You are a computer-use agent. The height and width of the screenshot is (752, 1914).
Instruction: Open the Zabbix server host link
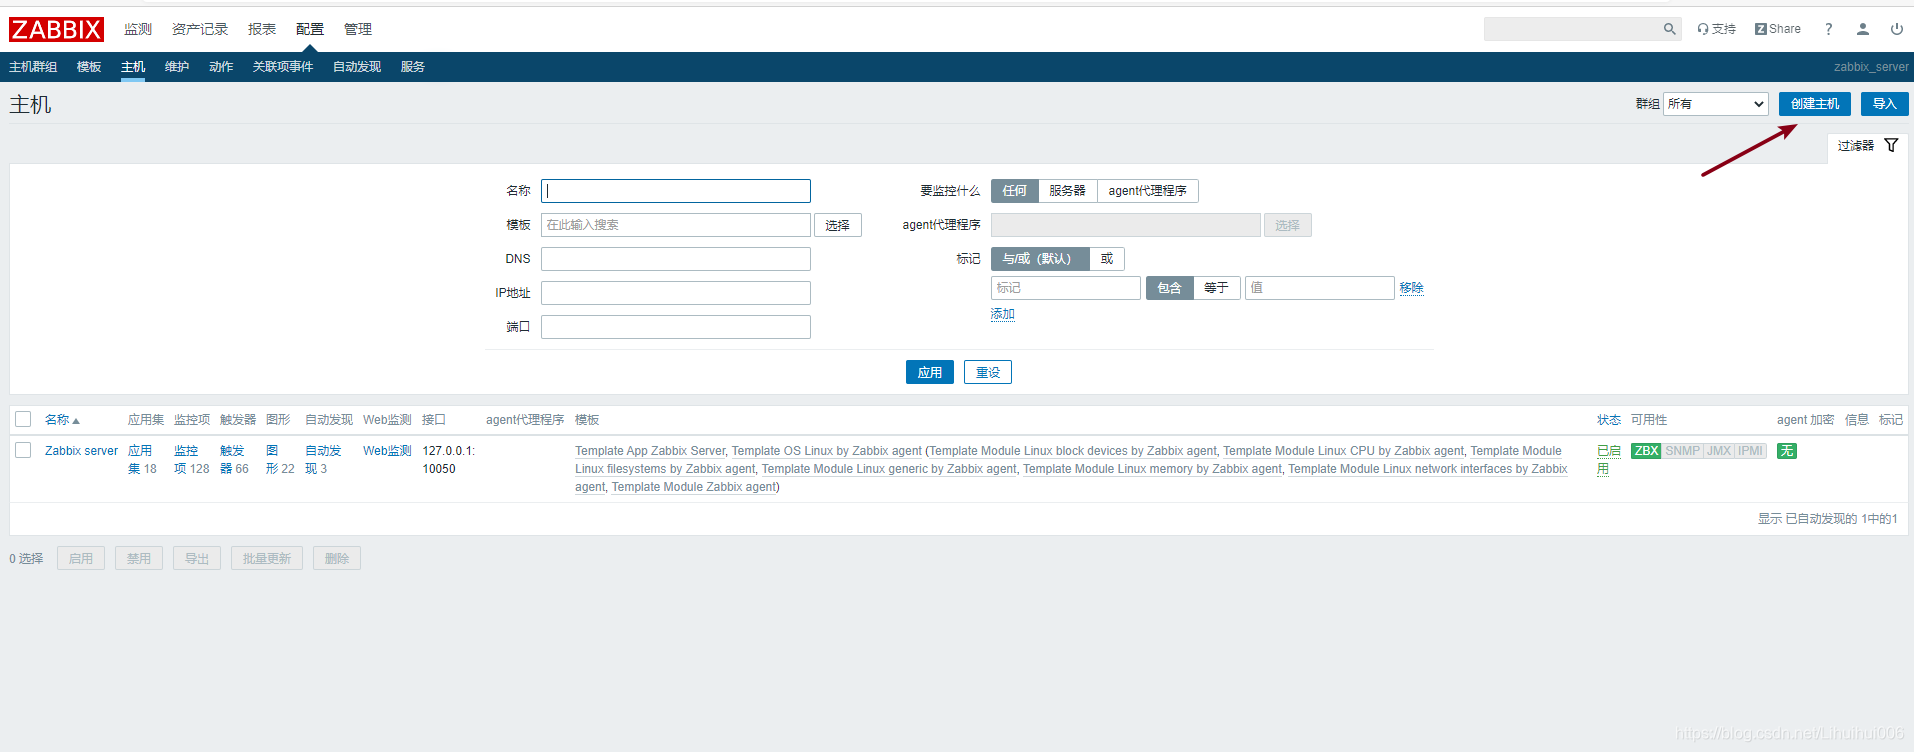click(x=81, y=451)
